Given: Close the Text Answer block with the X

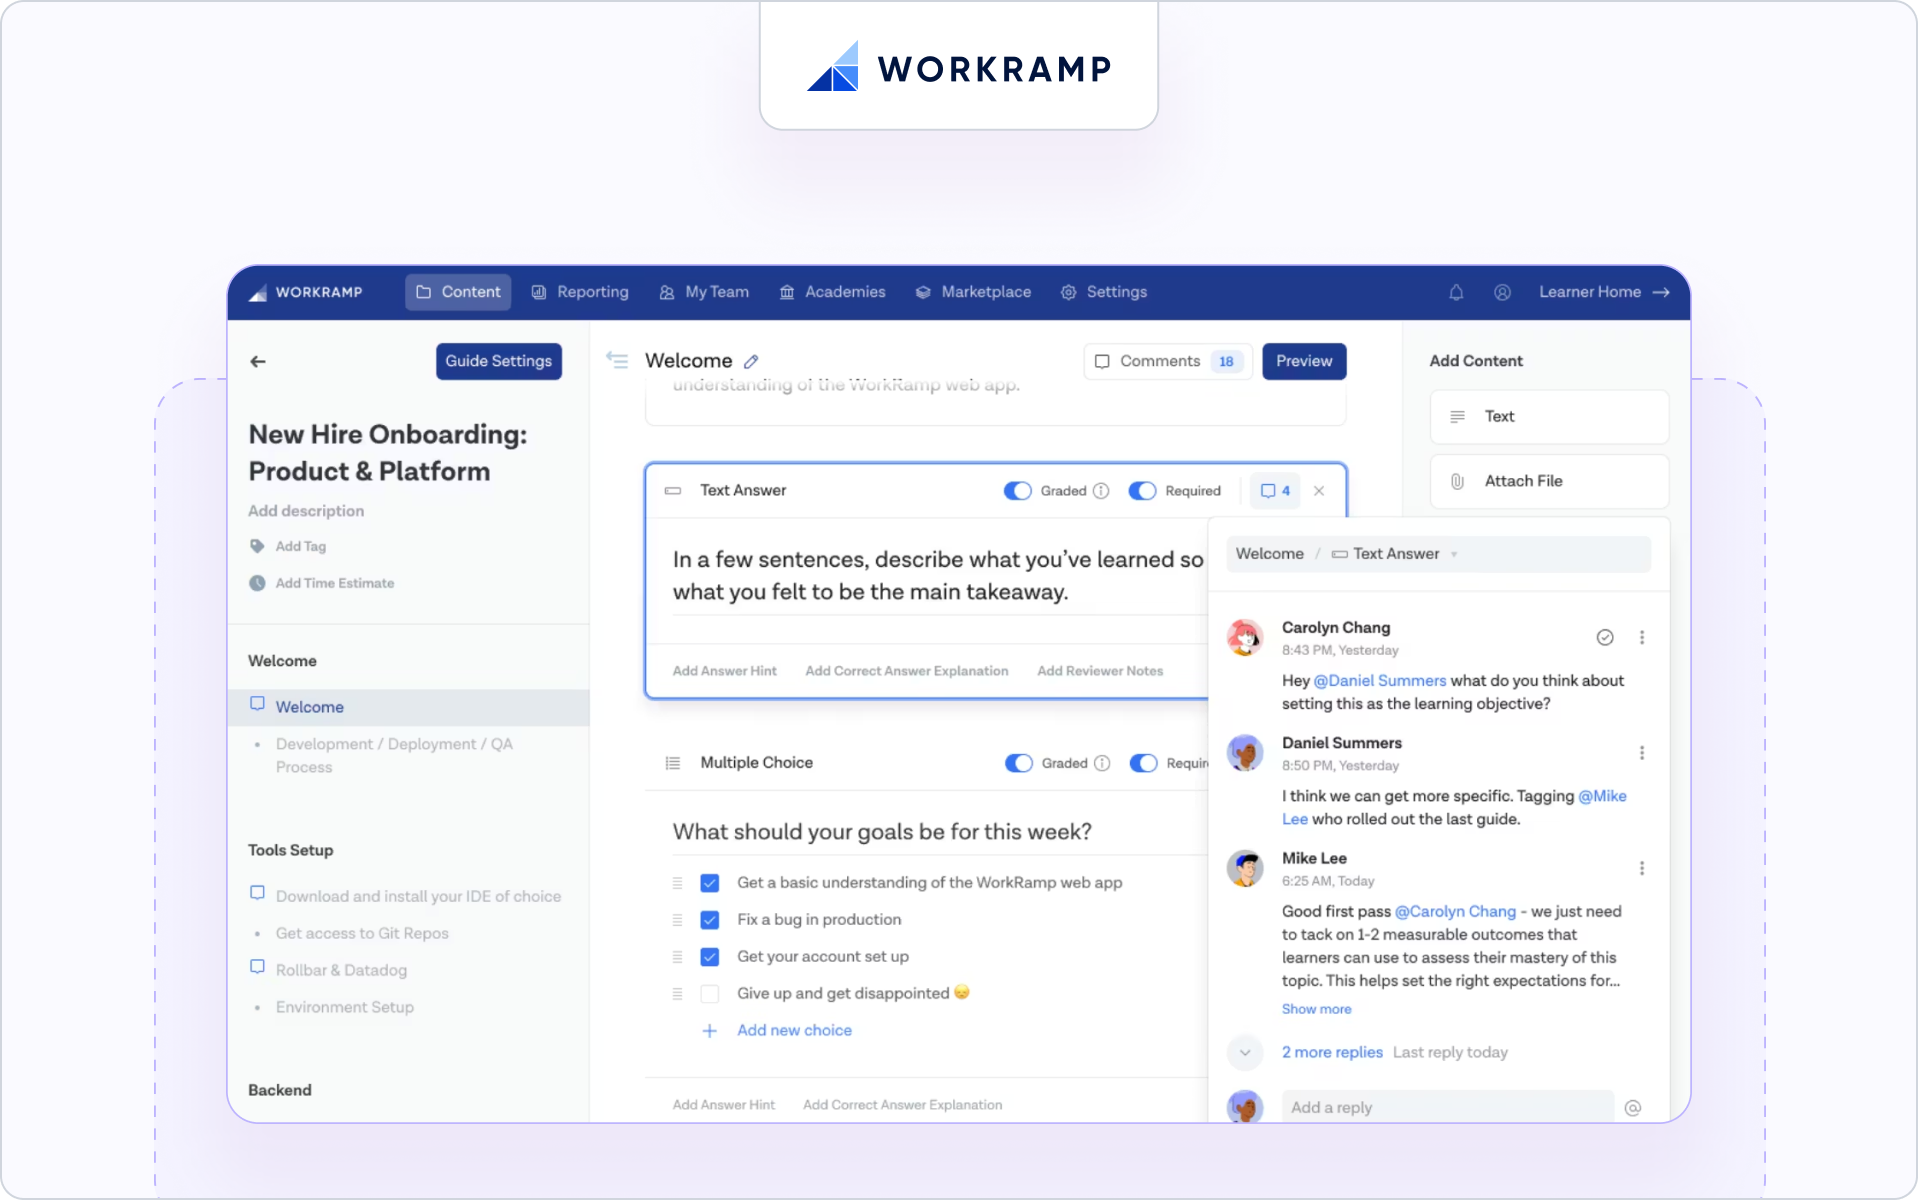Looking at the screenshot, I should pos(1319,491).
